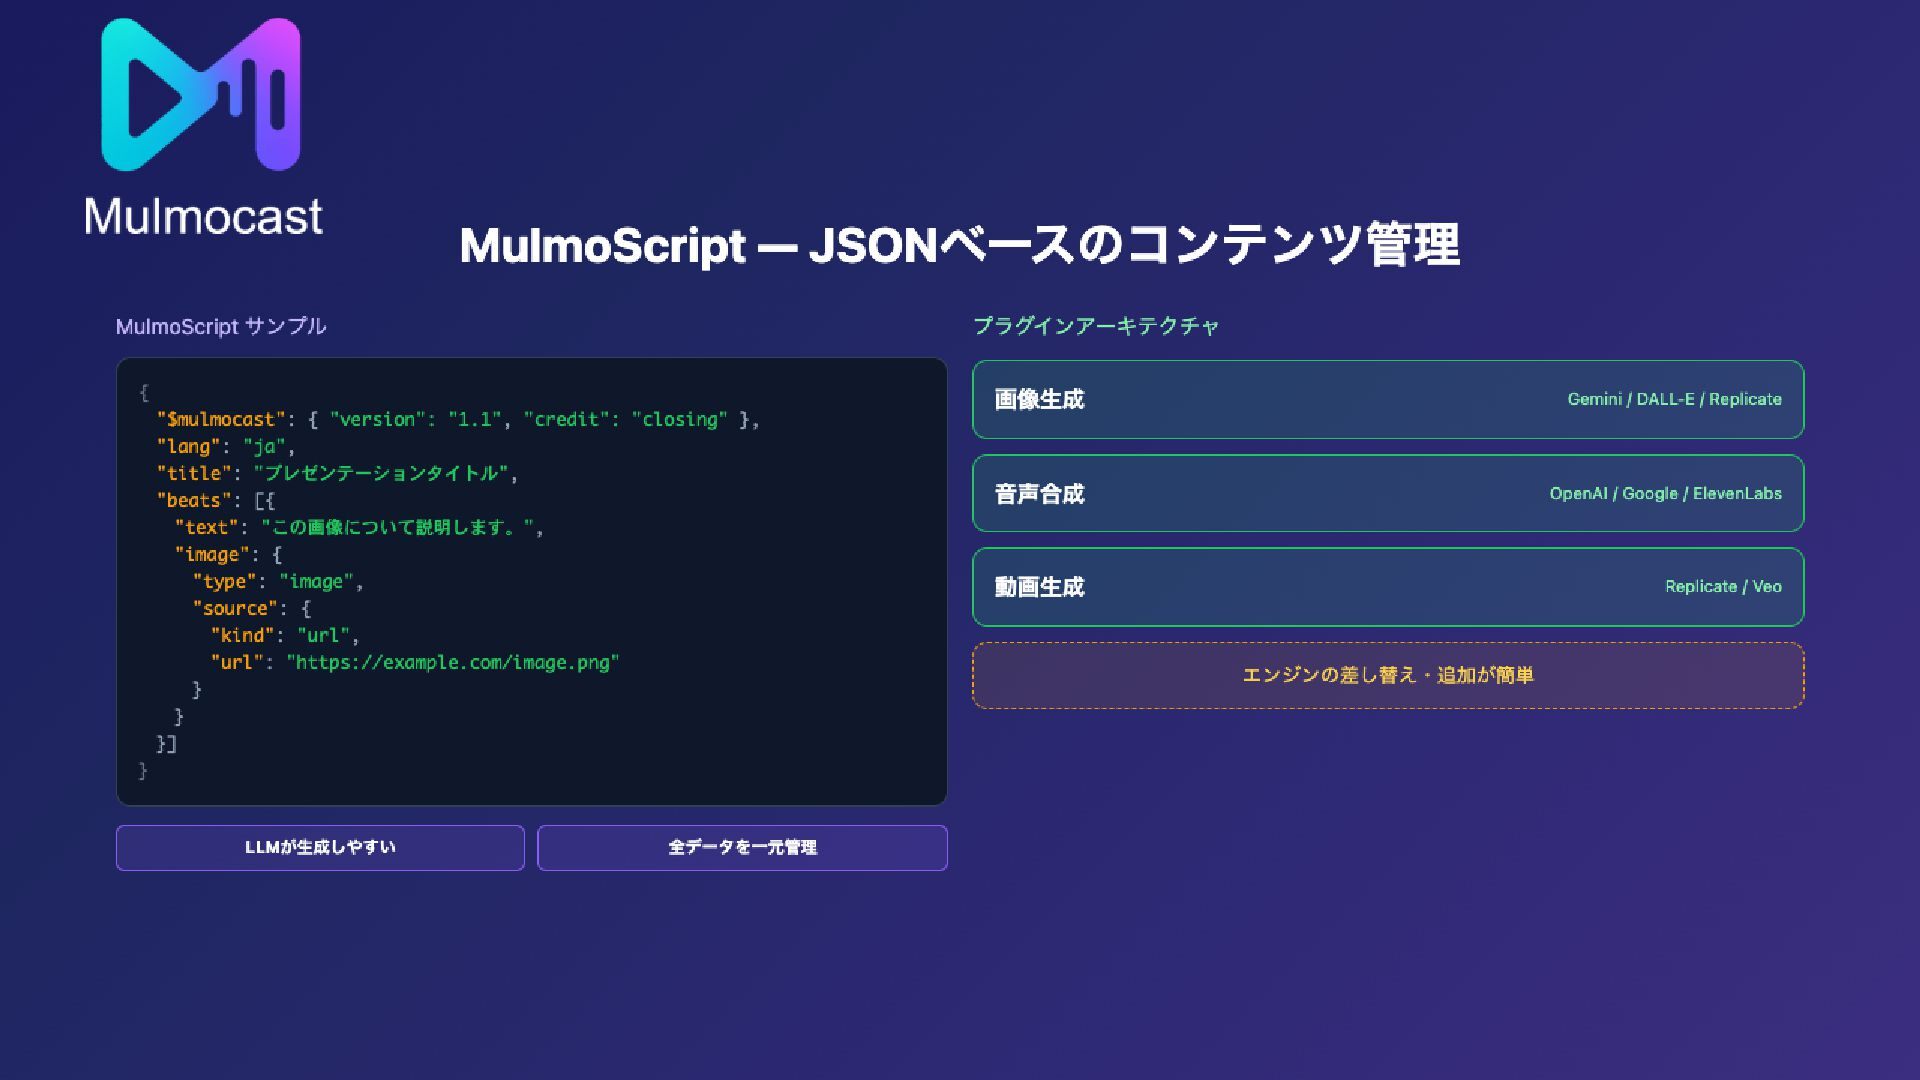
Task: Click the 全データを一元管理 badge
Action: pos(742,847)
